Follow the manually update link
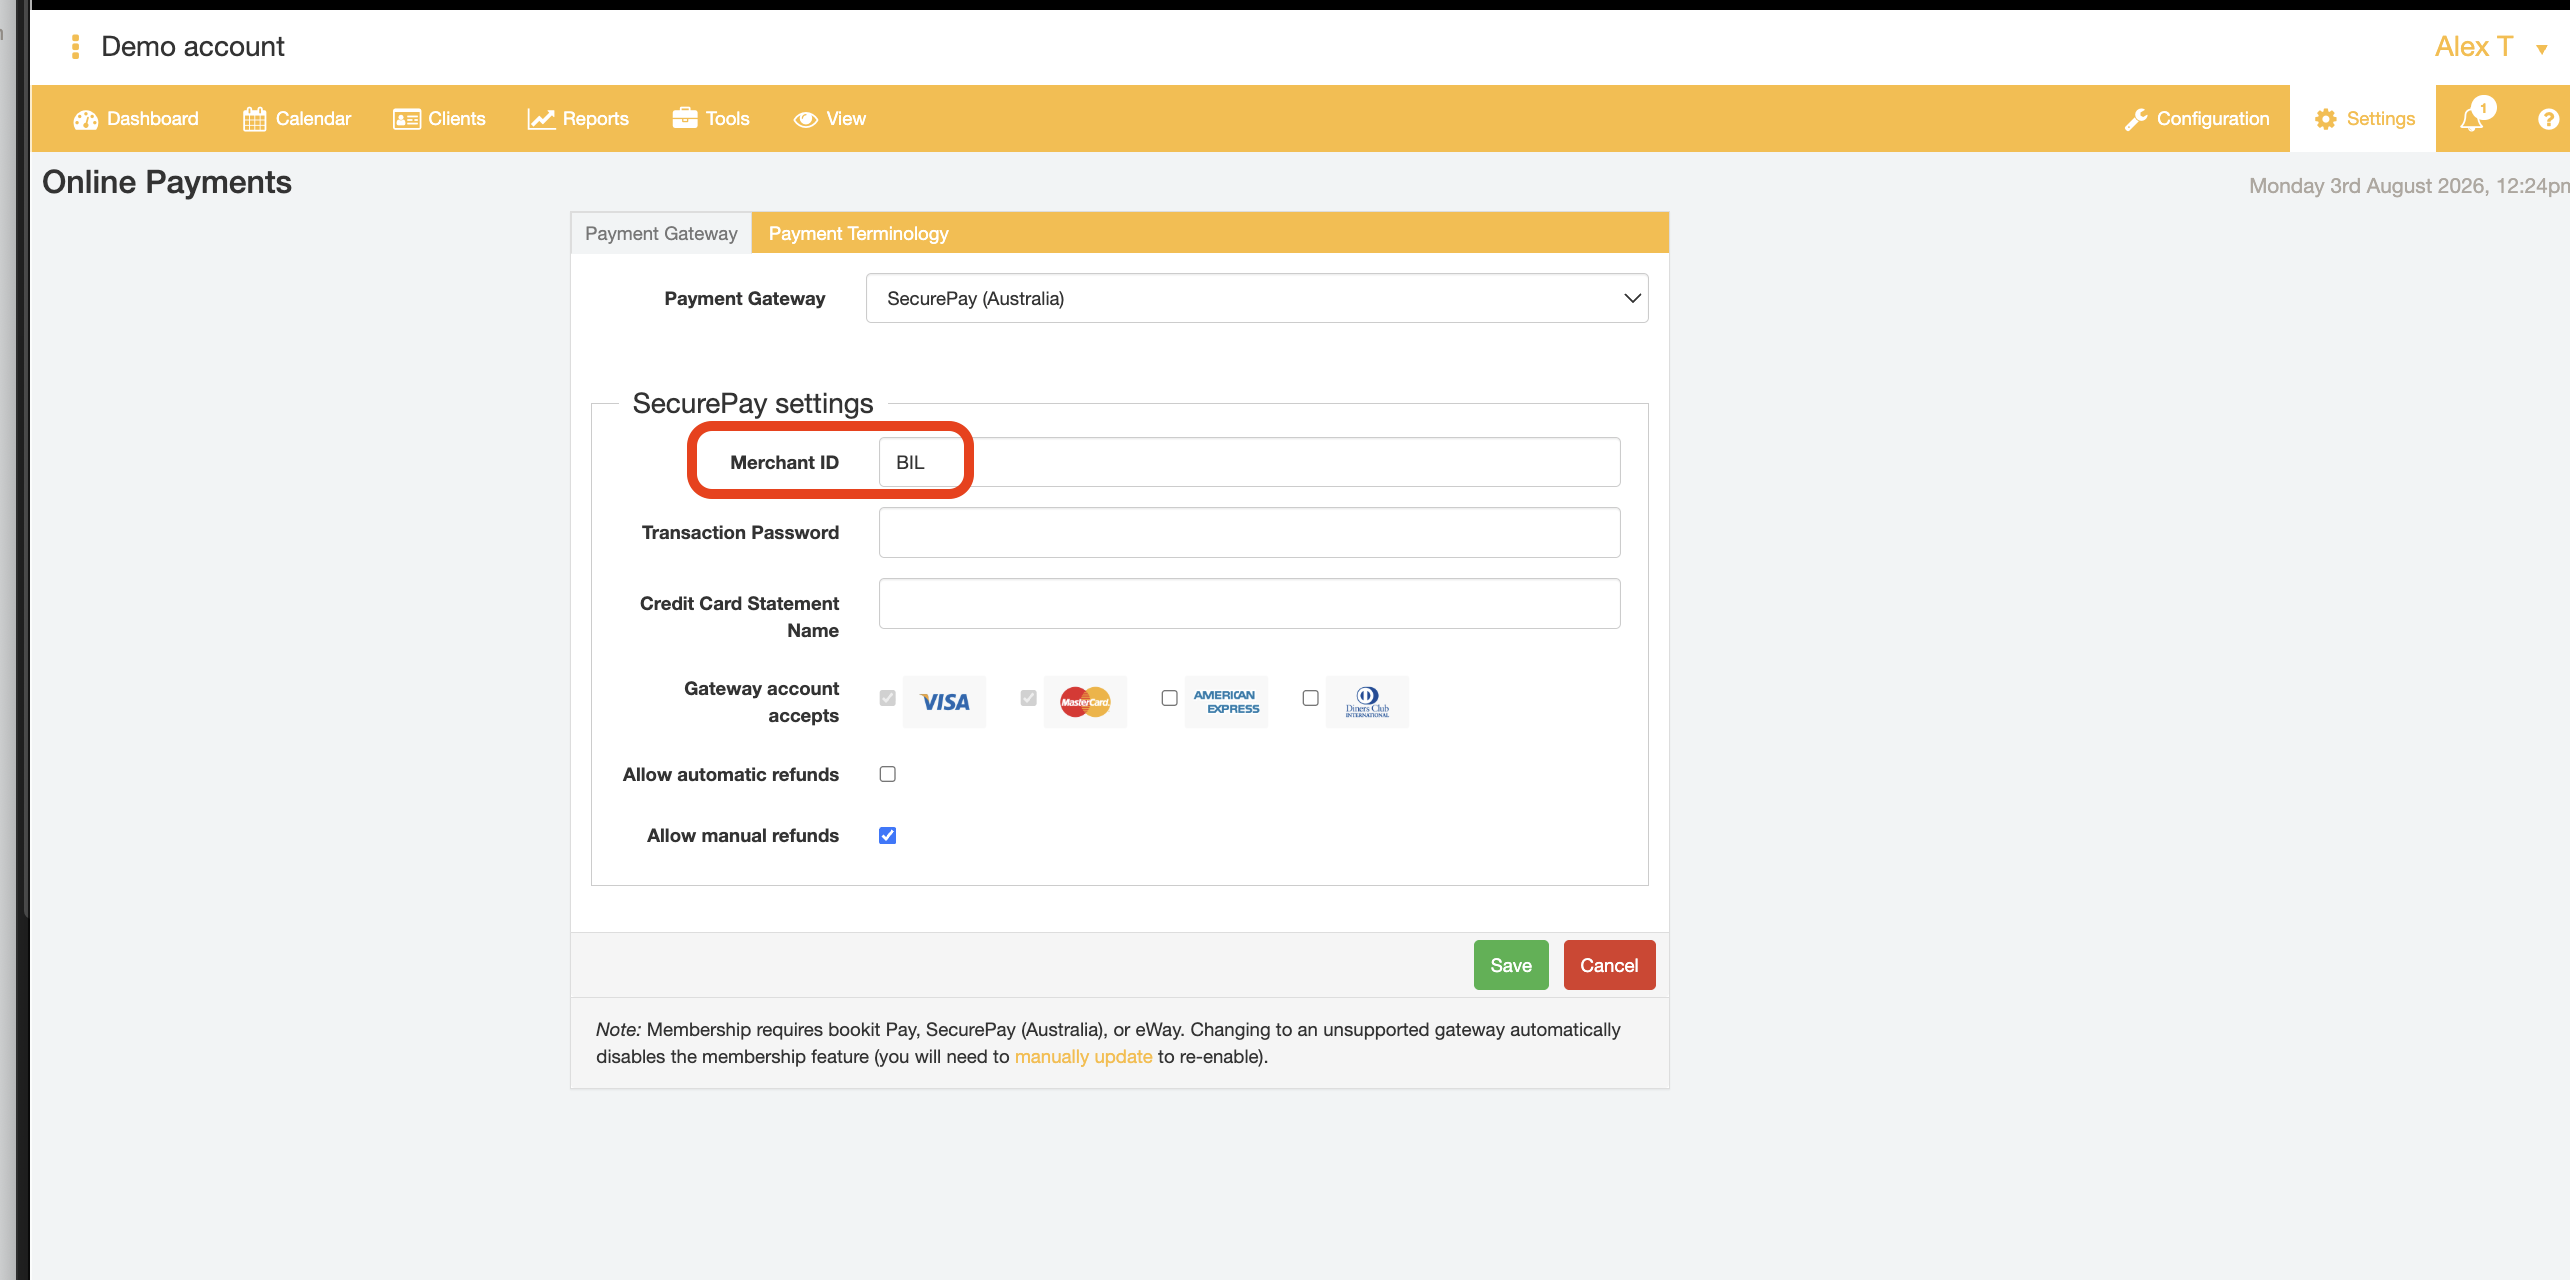This screenshot has height=1280, width=2570. [x=1083, y=1056]
